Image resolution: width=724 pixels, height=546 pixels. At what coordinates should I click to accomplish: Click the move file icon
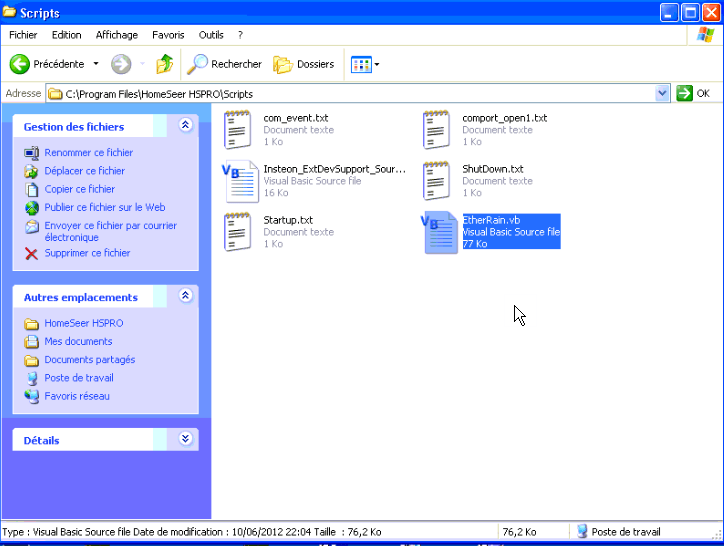[31, 171]
